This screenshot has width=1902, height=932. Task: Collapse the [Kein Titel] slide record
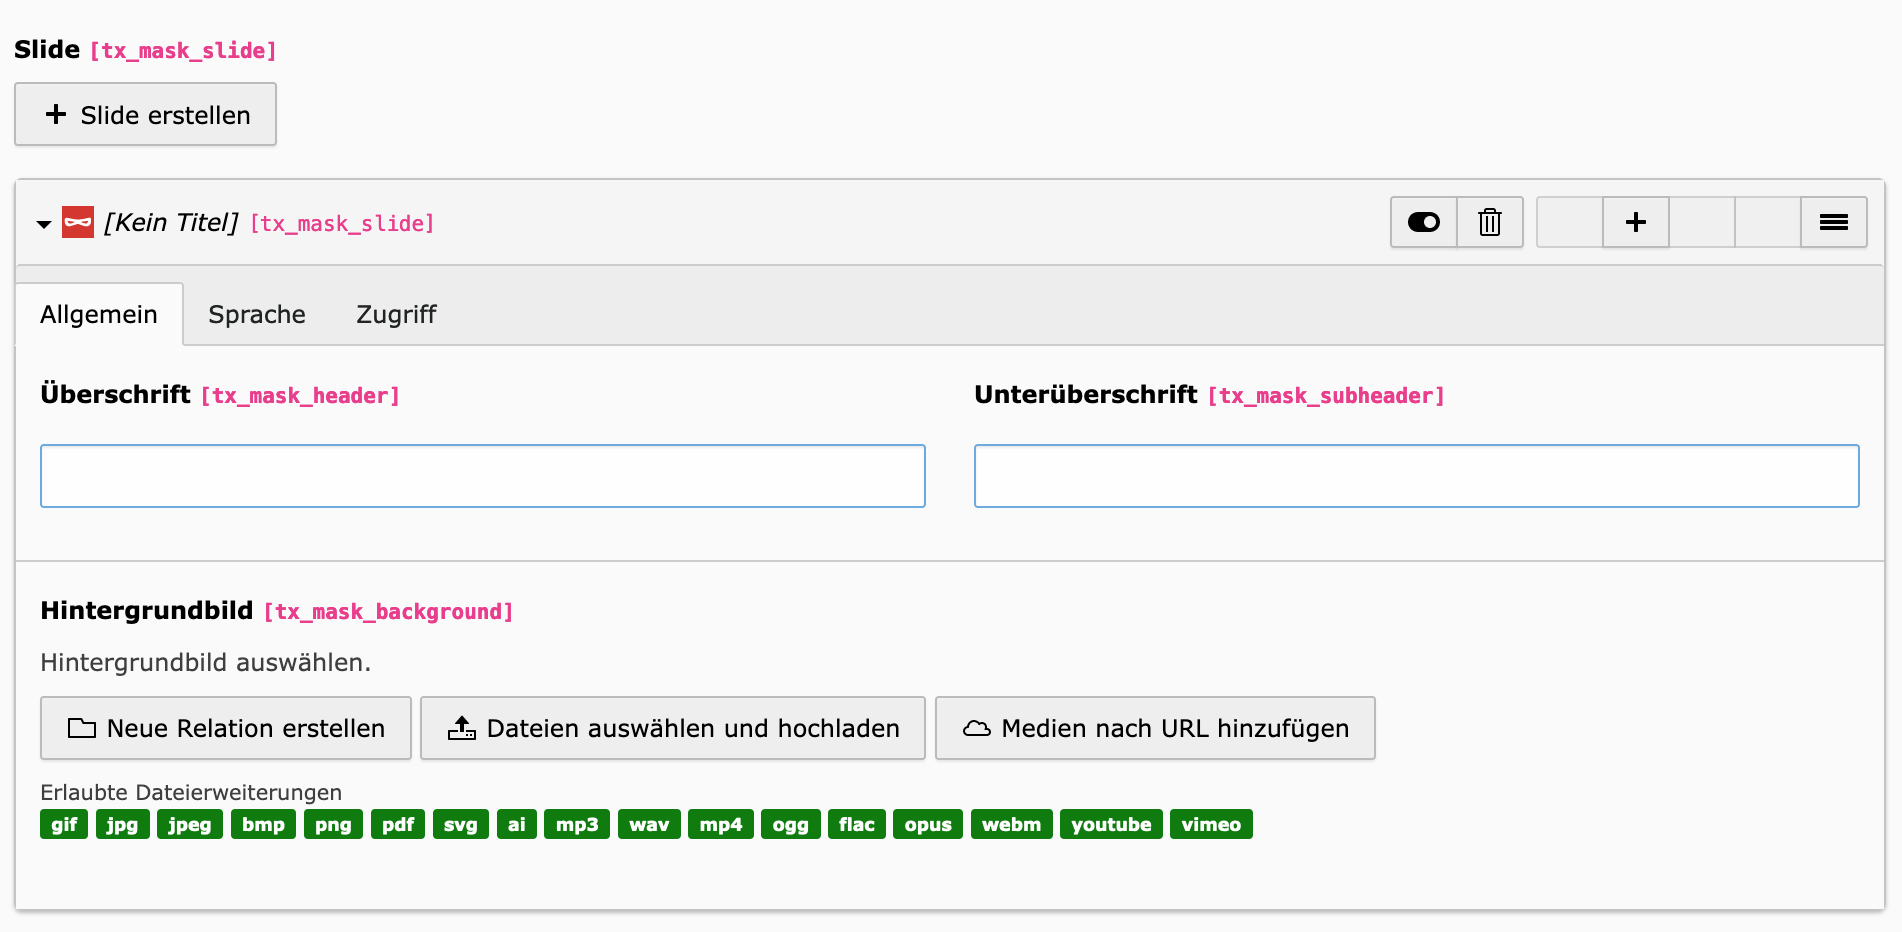point(44,224)
